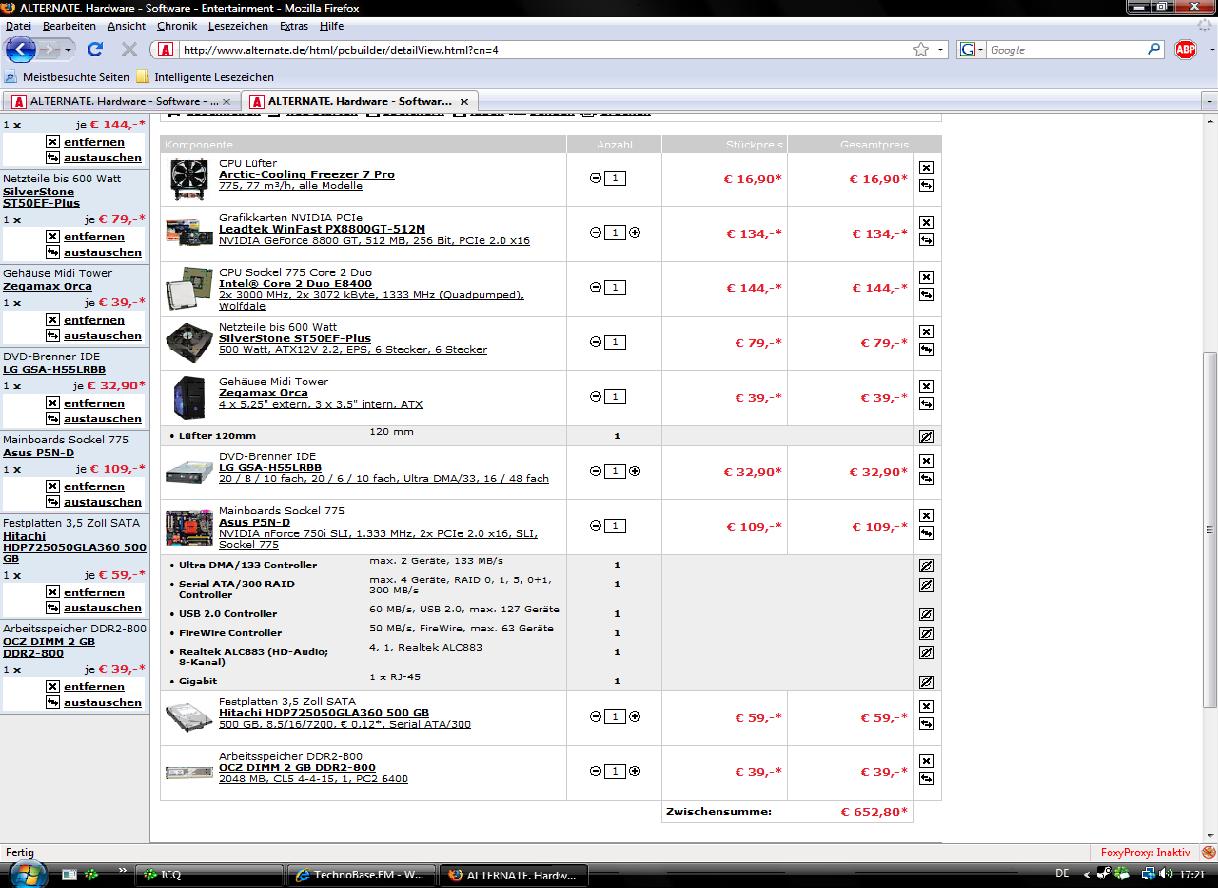Open the address bar dropdown arrow
The height and width of the screenshot is (888, 1218).
coord(941,49)
